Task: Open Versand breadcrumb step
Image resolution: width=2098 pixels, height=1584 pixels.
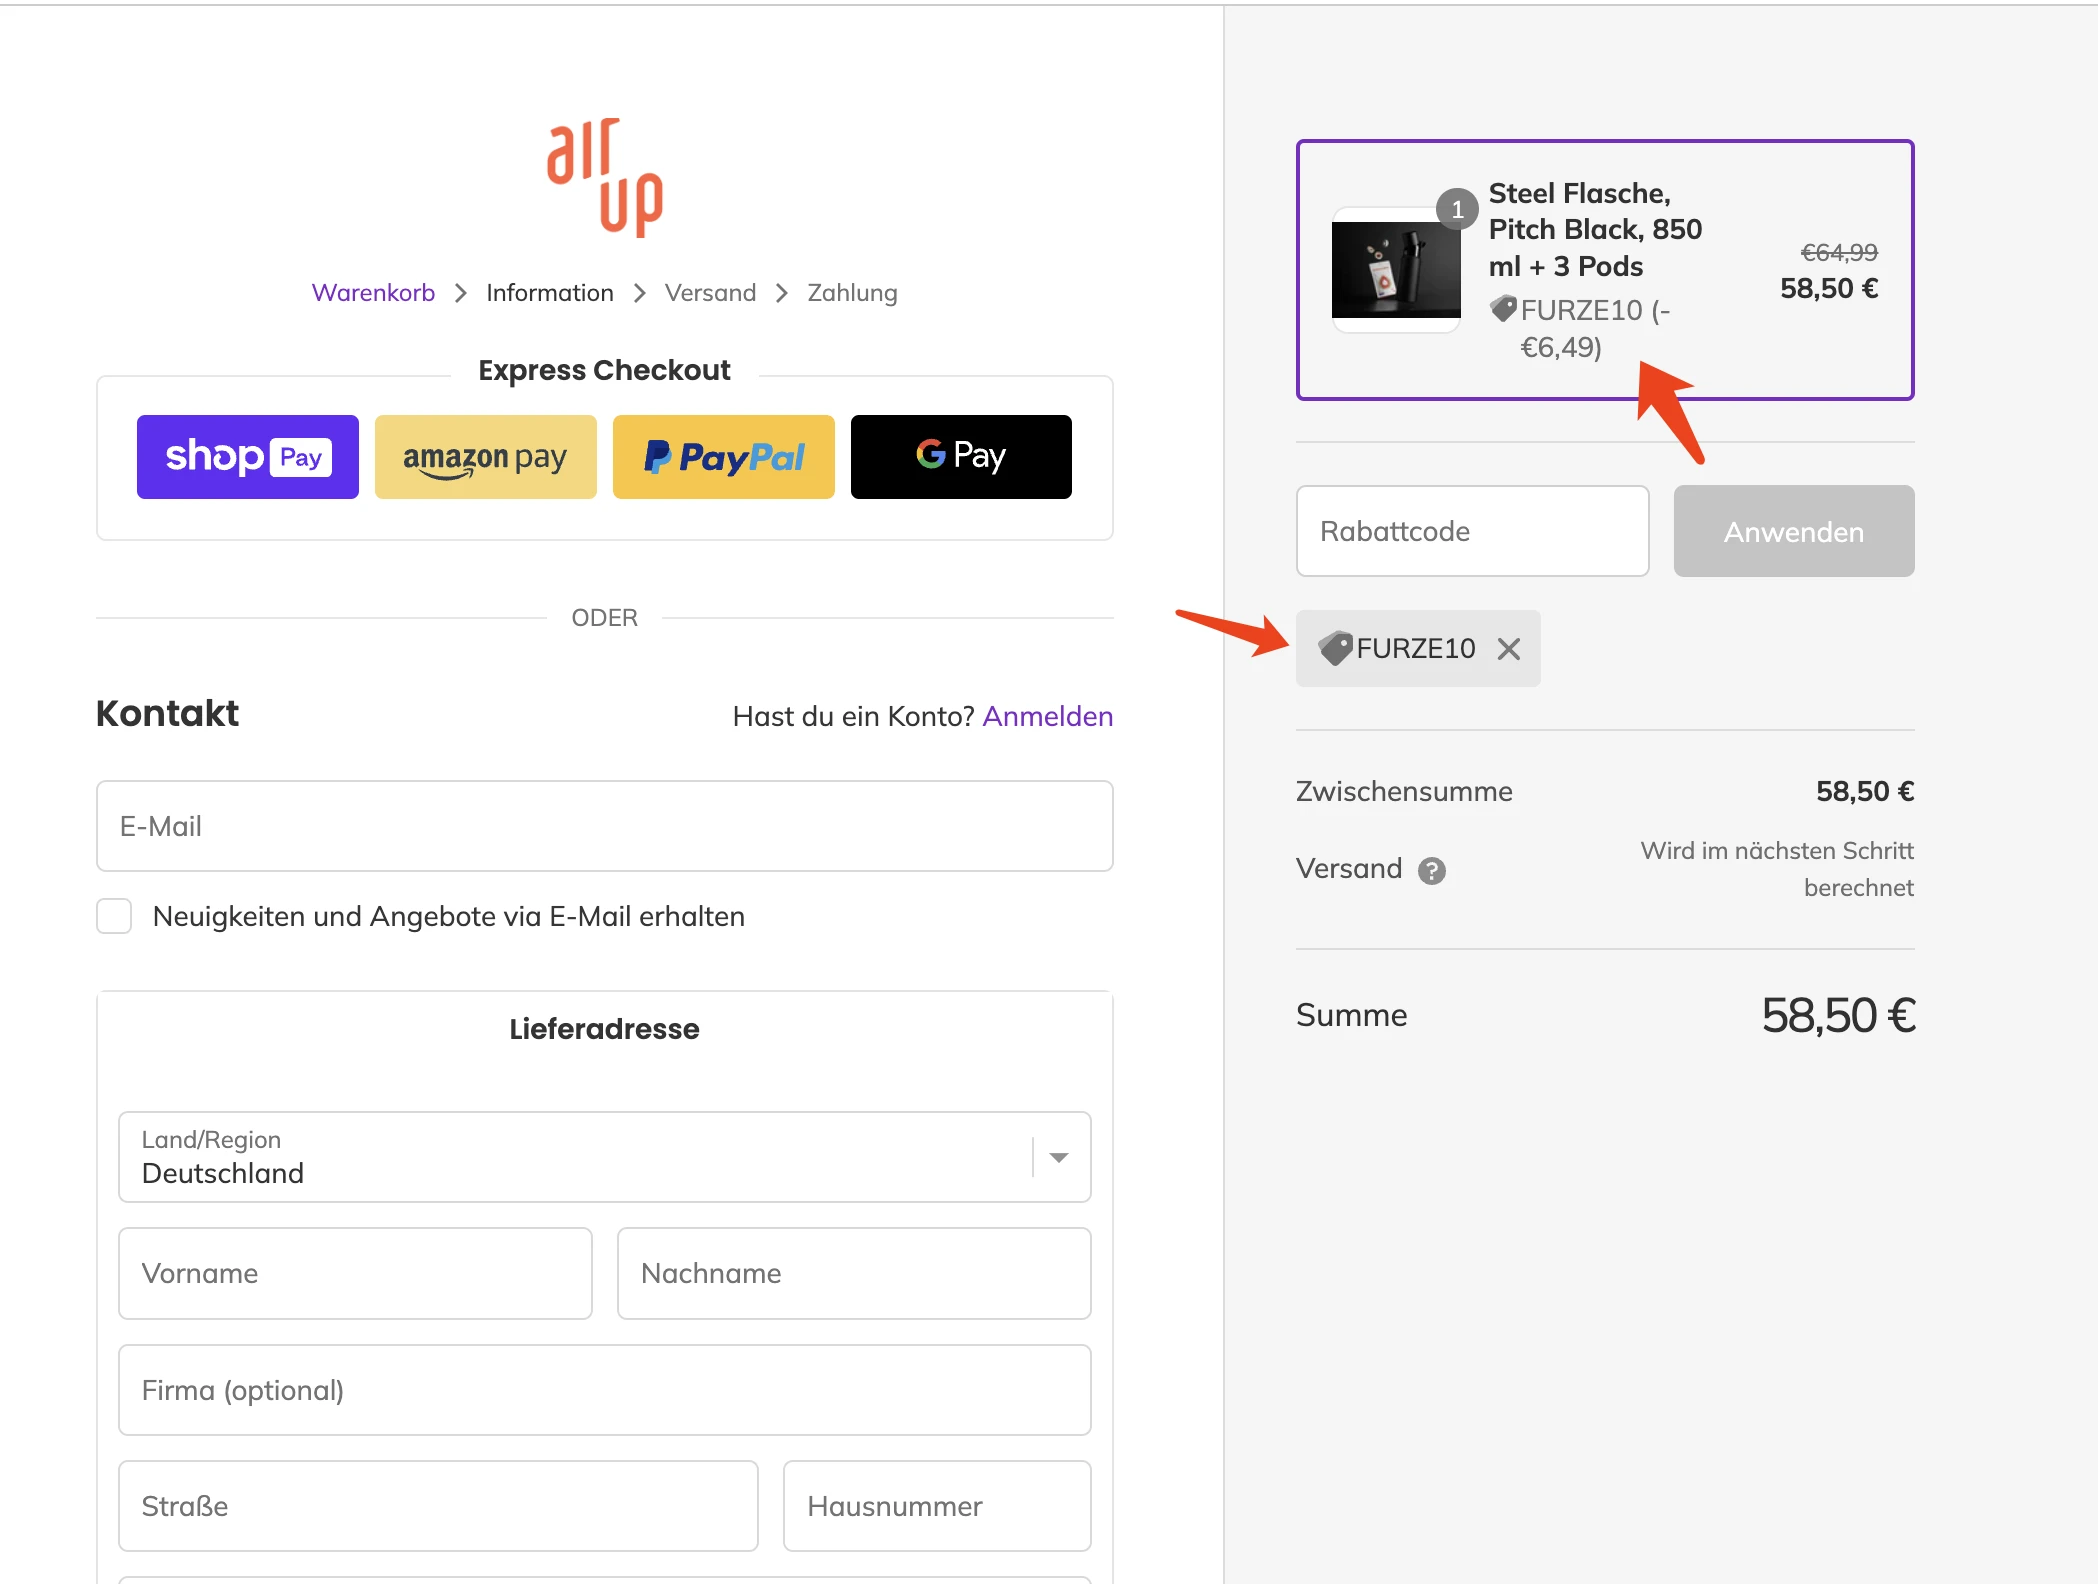Action: coord(710,293)
